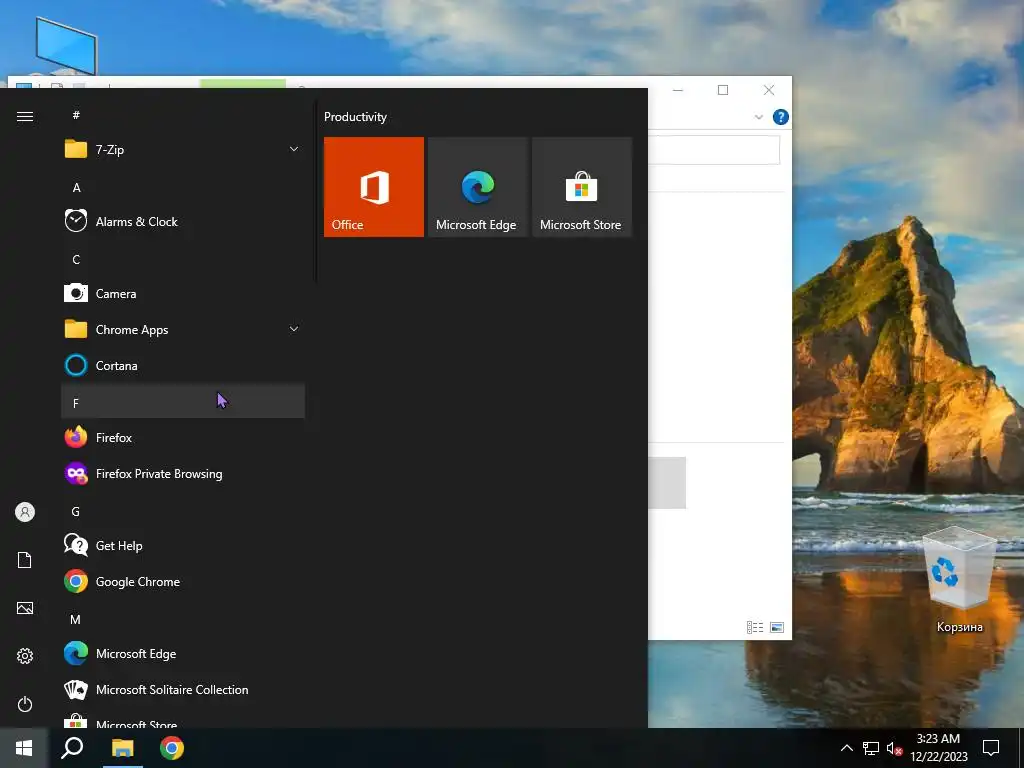Open Documents from the Start sidebar
Image resolution: width=1024 pixels, height=768 pixels.
(25, 560)
